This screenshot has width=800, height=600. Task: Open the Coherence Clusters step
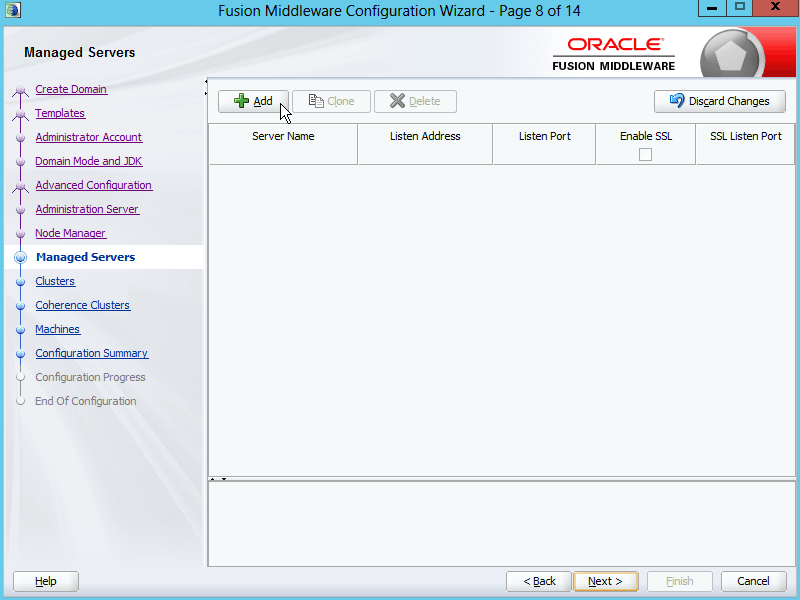tap(82, 305)
